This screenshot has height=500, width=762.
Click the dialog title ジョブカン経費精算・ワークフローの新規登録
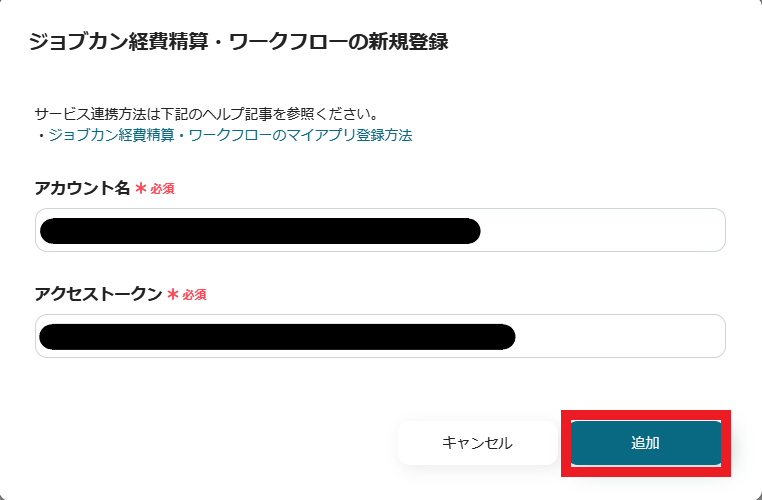coord(238,43)
